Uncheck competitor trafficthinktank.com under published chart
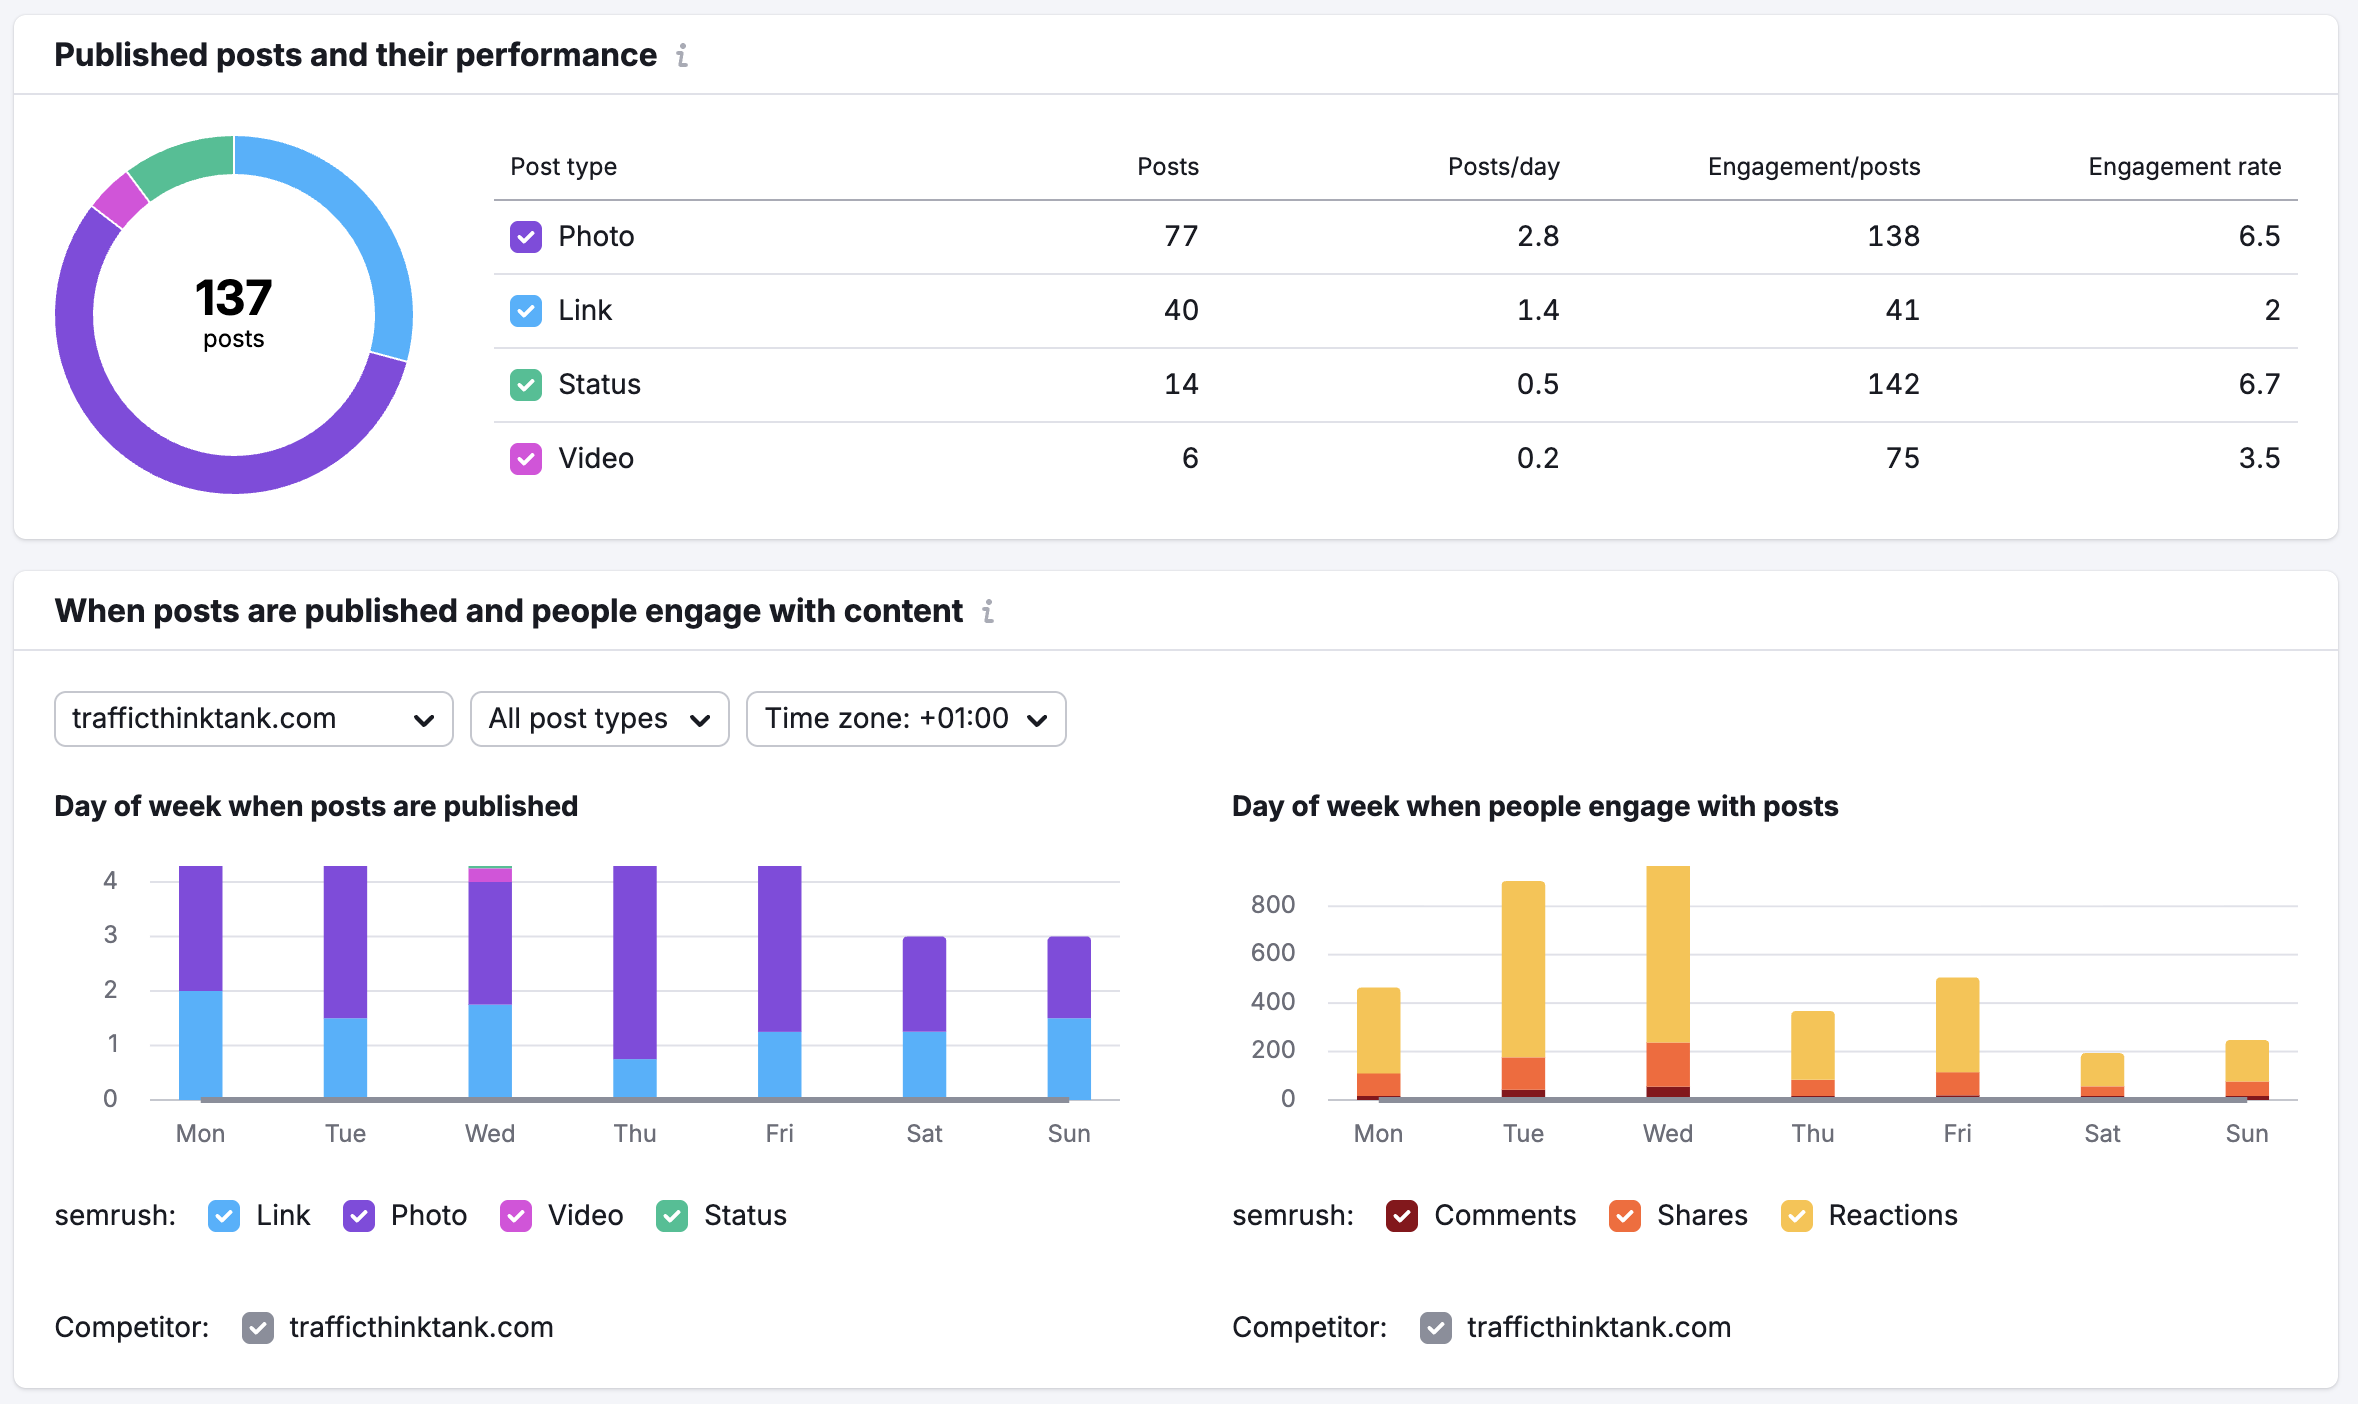 [258, 1328]
